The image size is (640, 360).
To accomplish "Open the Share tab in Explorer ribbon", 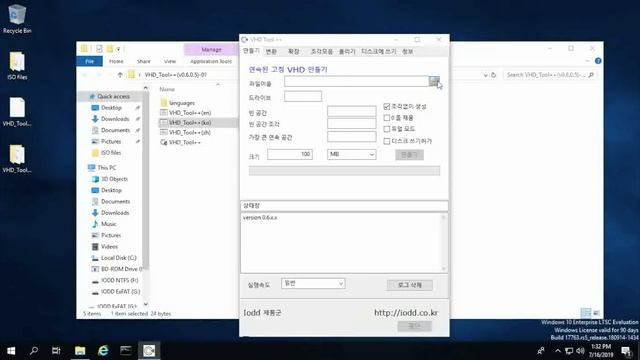I will pos(144,61).
